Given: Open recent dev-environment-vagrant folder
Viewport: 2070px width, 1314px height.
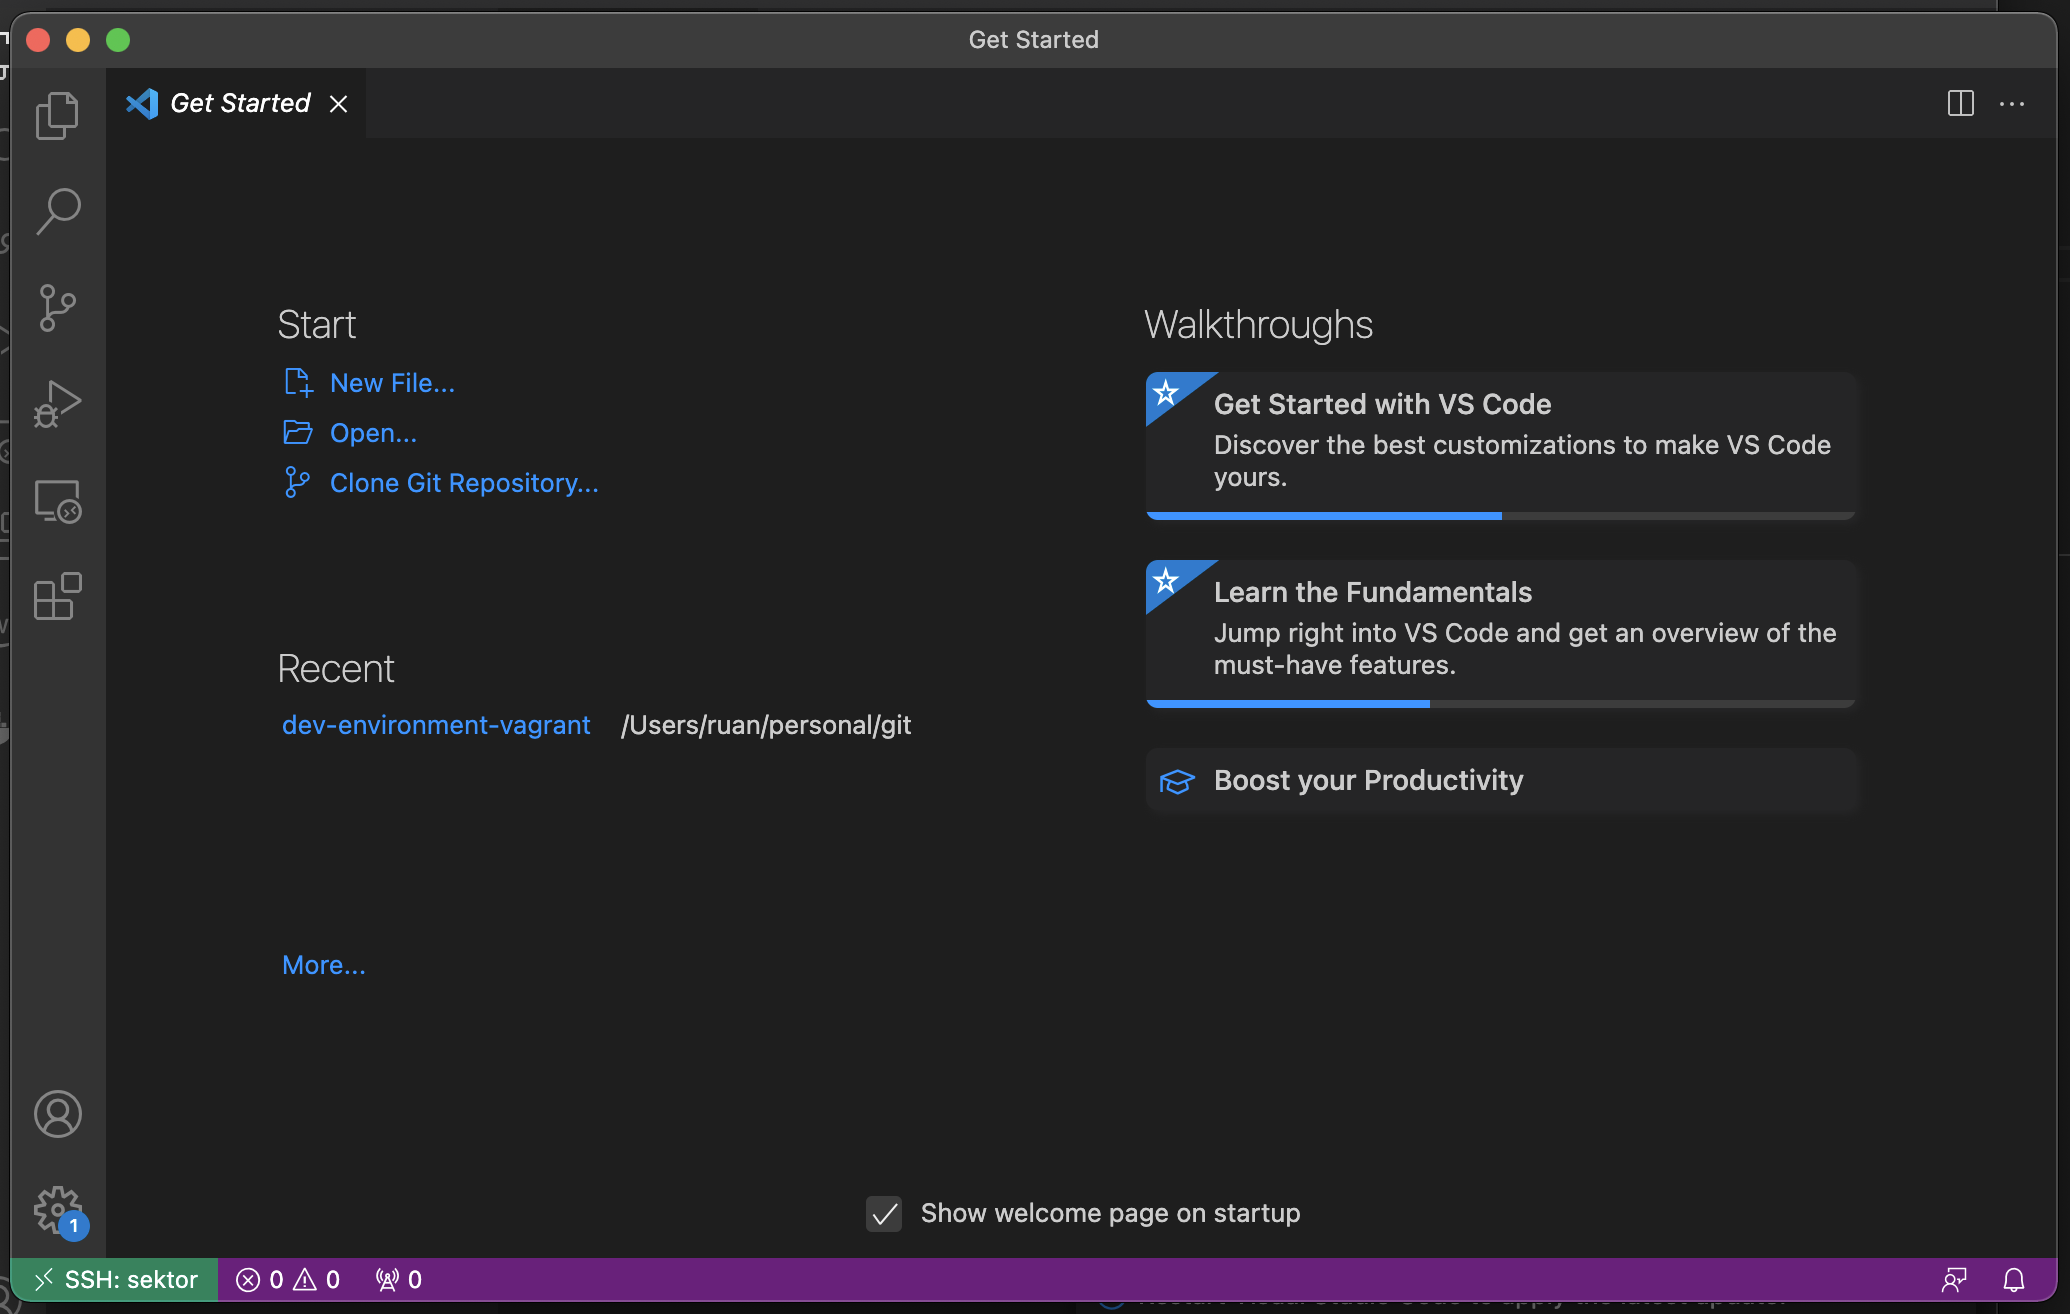Looking at the screenshot, I should [436, 725].
